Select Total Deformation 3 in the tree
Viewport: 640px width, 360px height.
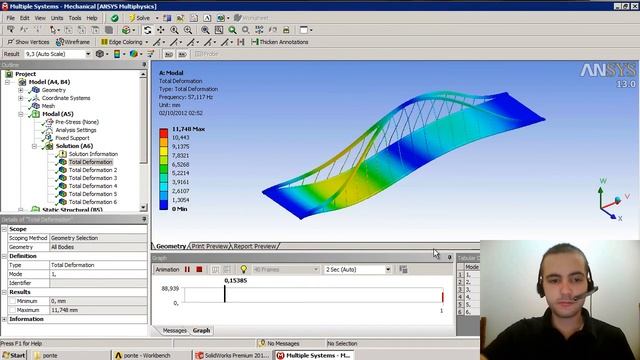point(93,178)
